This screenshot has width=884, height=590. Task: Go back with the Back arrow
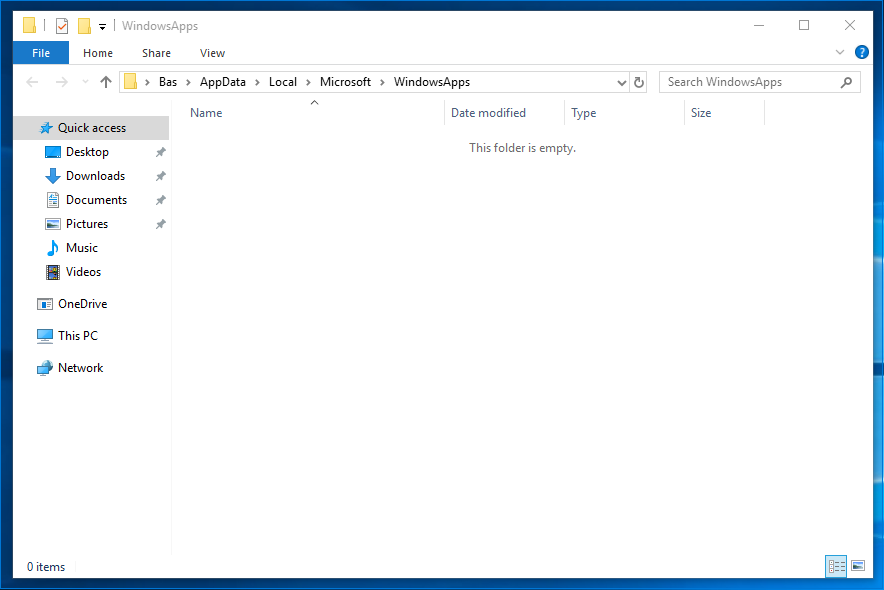pyautogui.click(x=32, y=82)
